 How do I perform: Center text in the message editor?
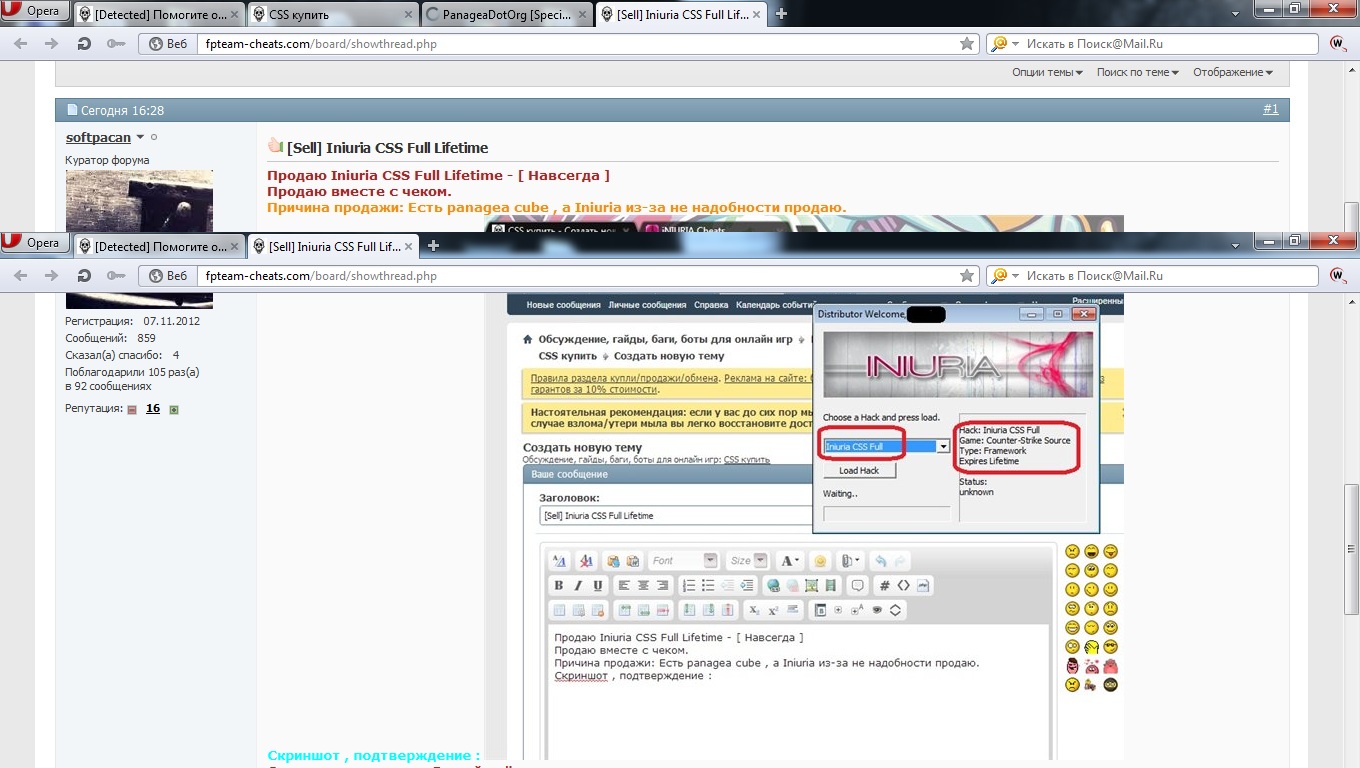click(x=643, y=585)
